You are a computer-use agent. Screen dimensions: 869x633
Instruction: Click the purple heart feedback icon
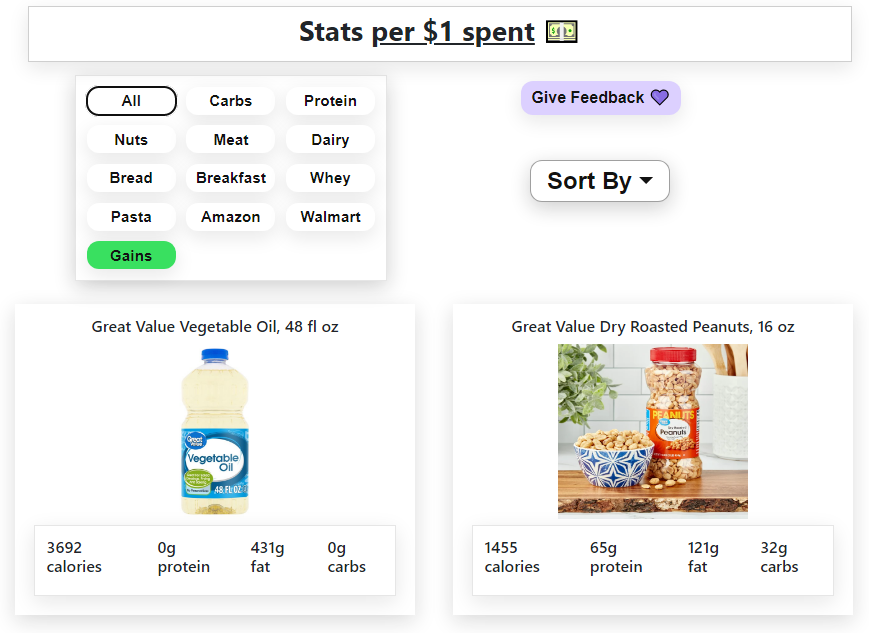[x=660, y=98]
